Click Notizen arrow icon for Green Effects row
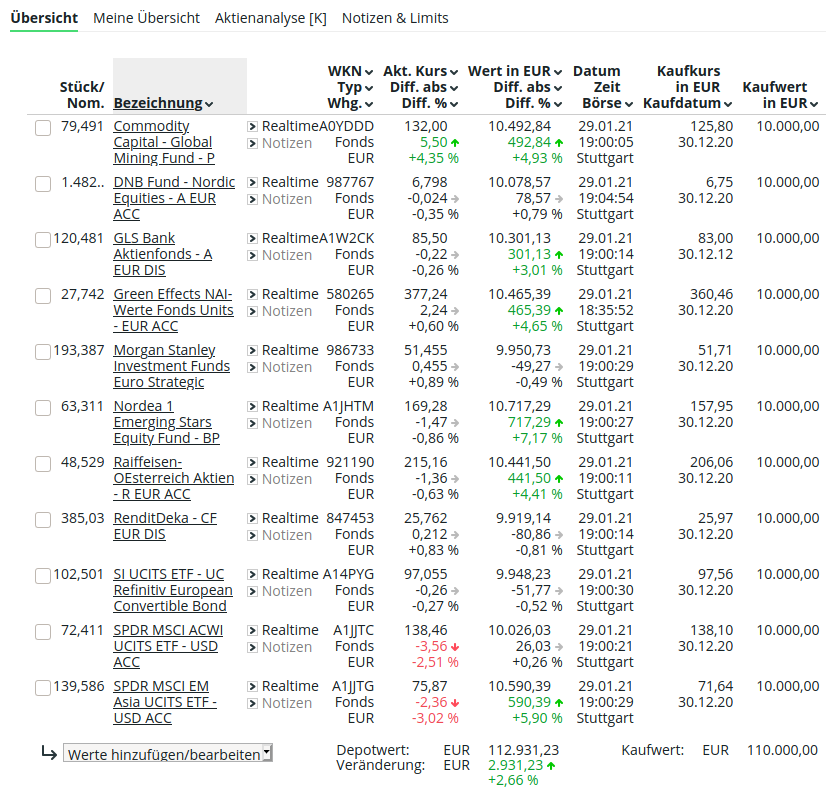The height and width of the screenshot is (791, 826). [252, 312]
